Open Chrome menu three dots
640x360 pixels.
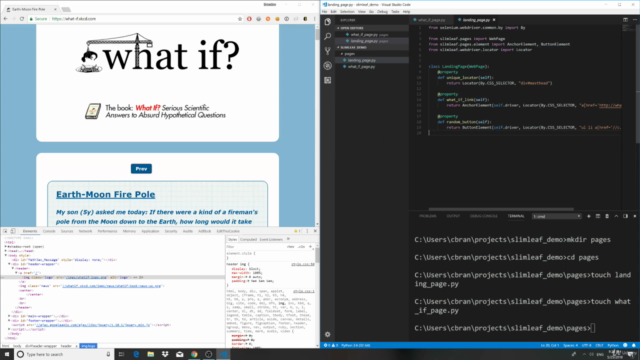point(315,19)
